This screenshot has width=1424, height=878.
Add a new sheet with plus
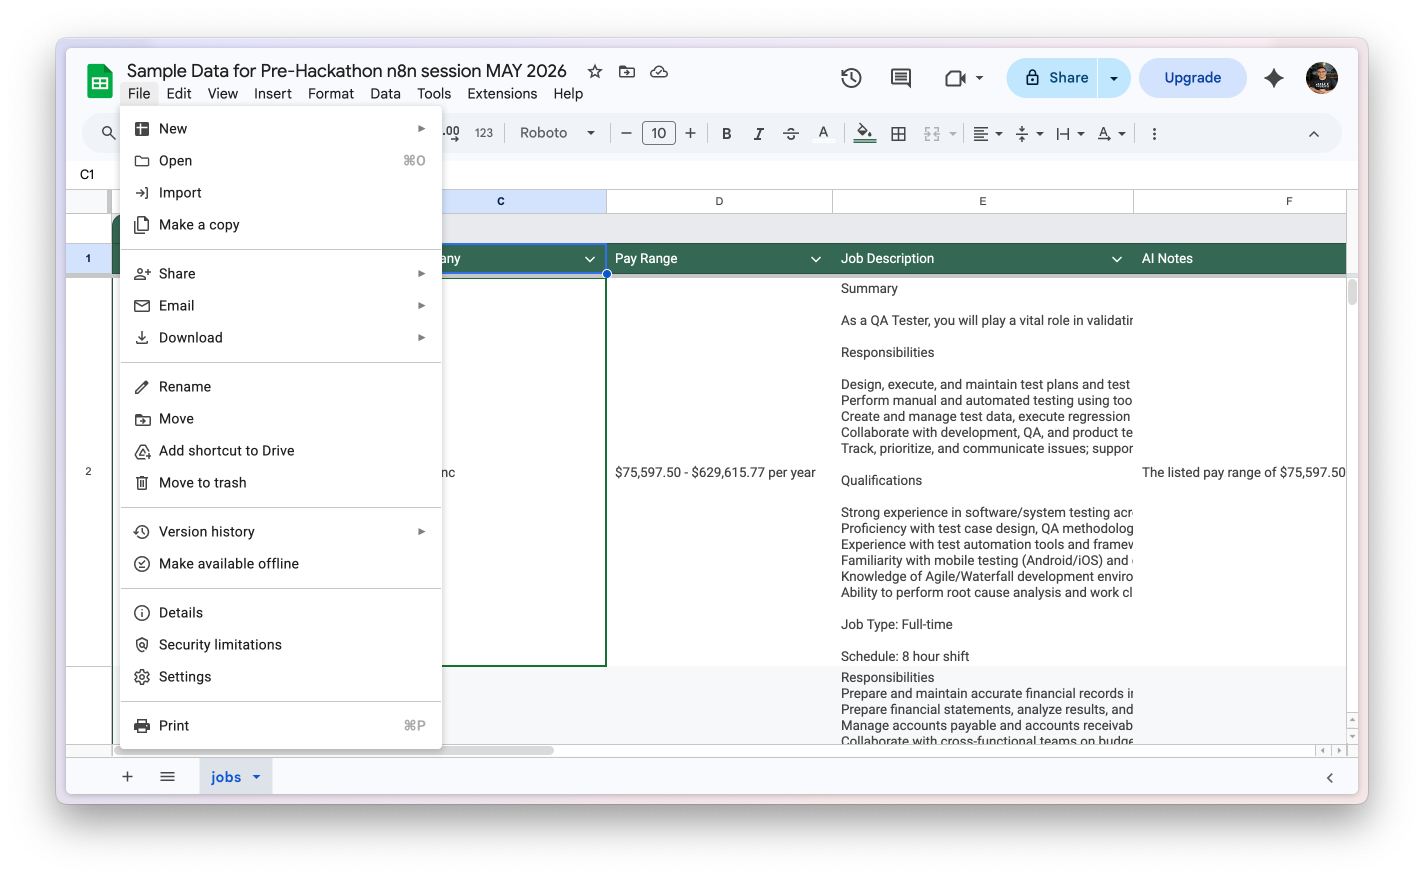click(127, 777)
